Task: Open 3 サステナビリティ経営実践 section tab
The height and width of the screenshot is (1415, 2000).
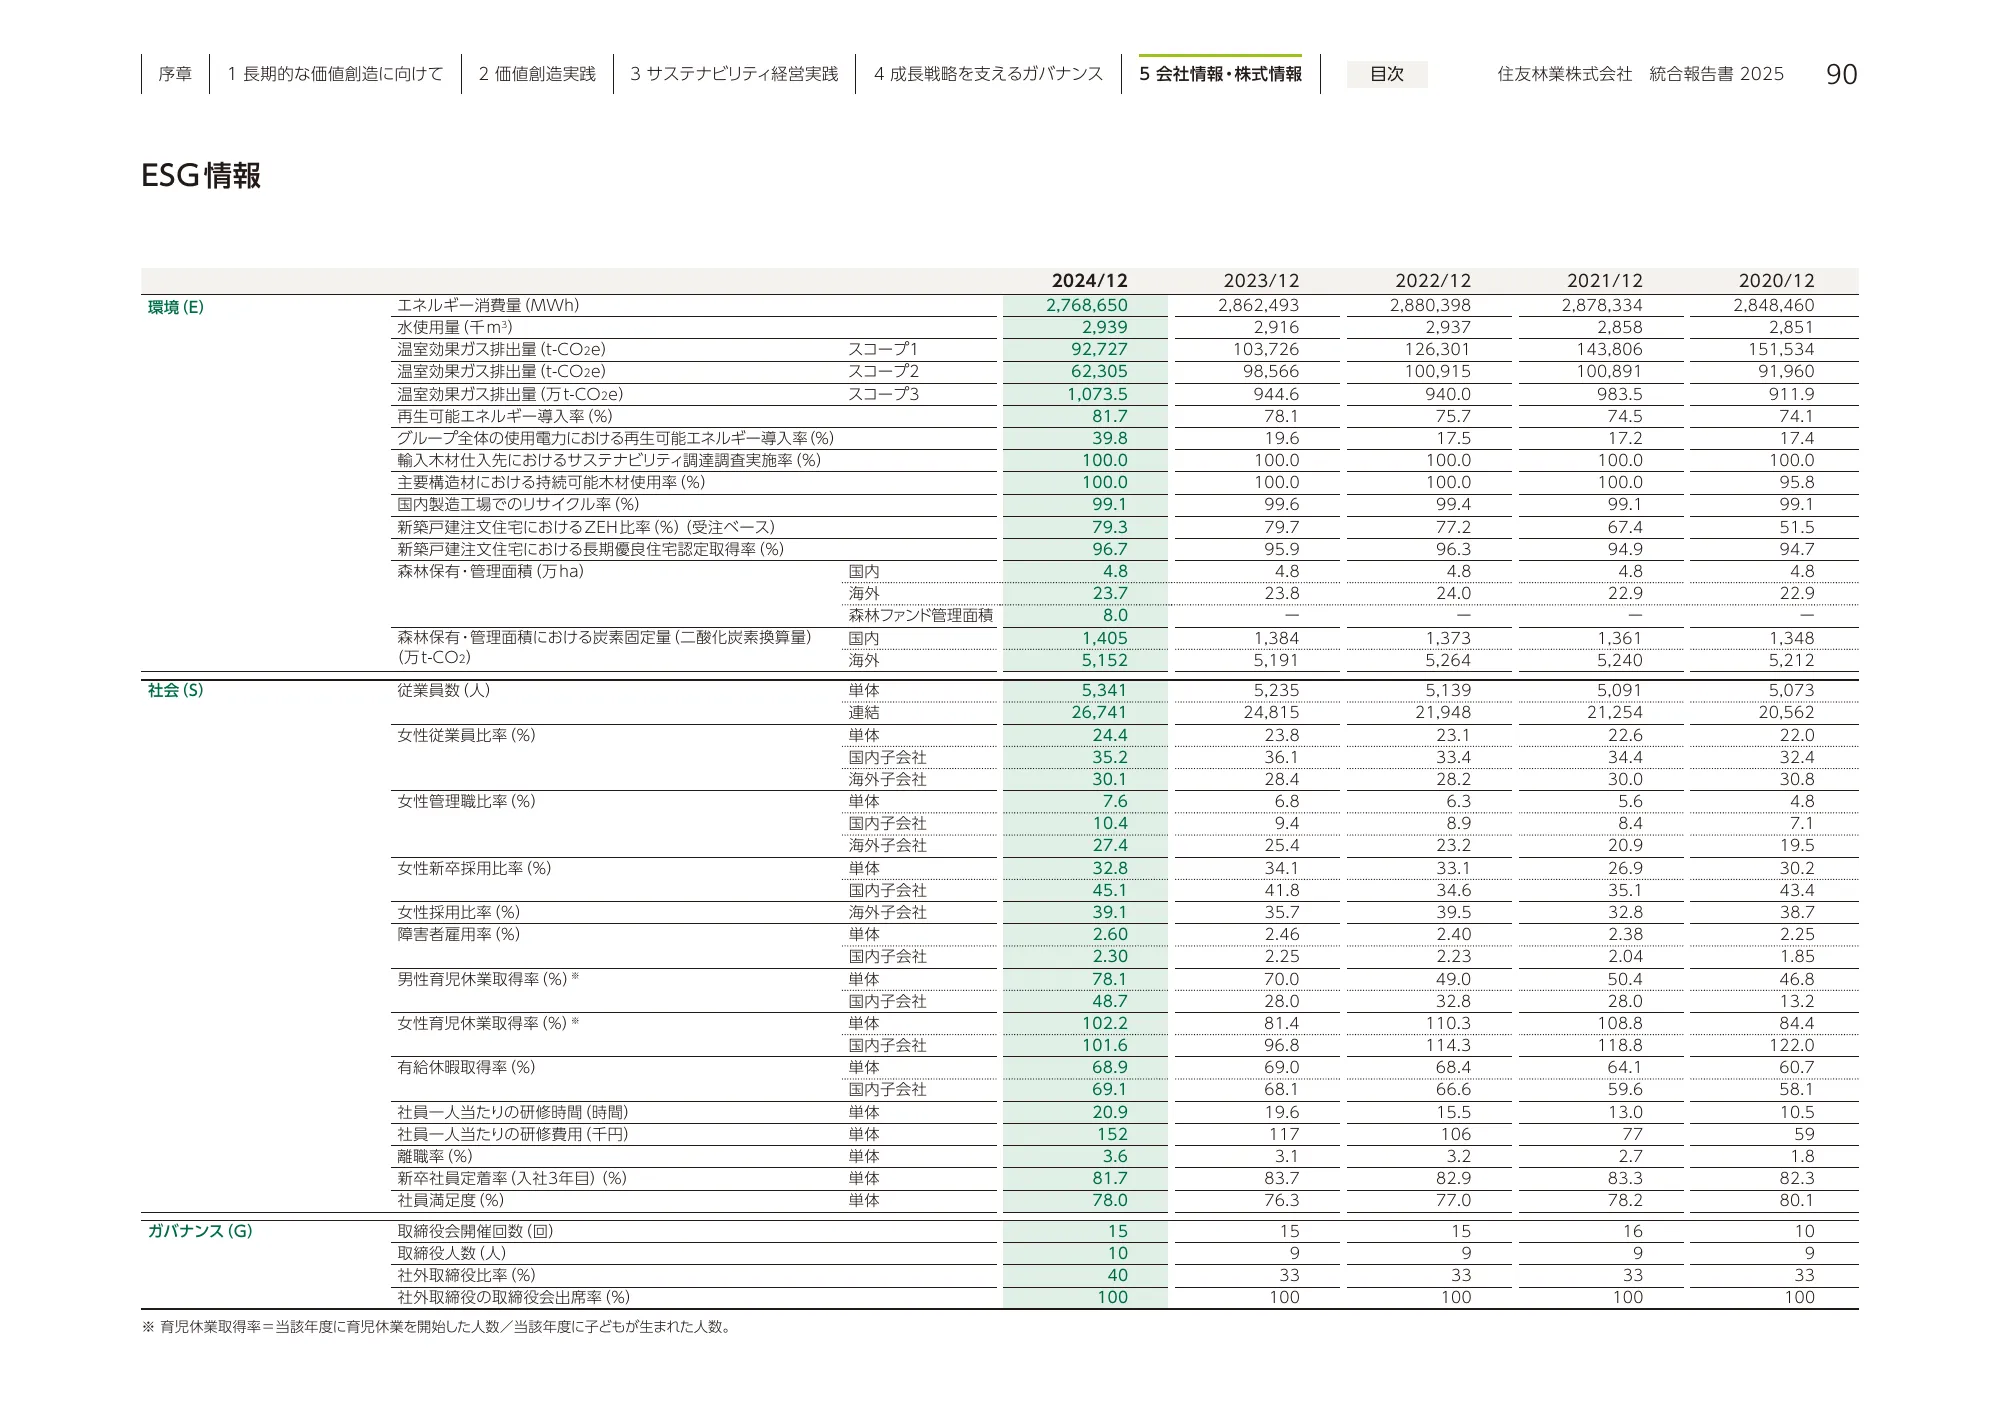Action: click(734, 74)
